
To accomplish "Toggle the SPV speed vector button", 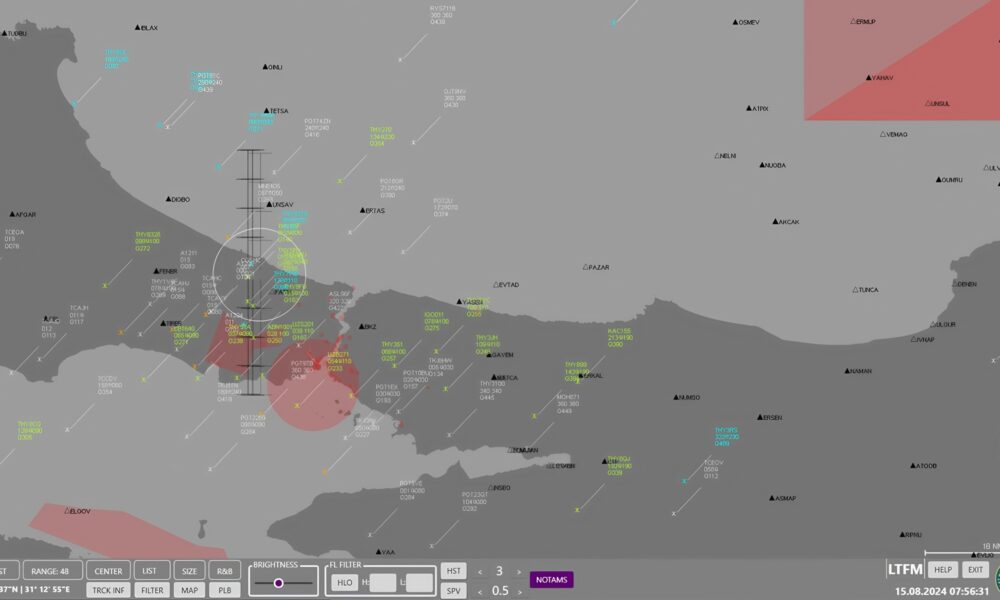I will 454,590.
